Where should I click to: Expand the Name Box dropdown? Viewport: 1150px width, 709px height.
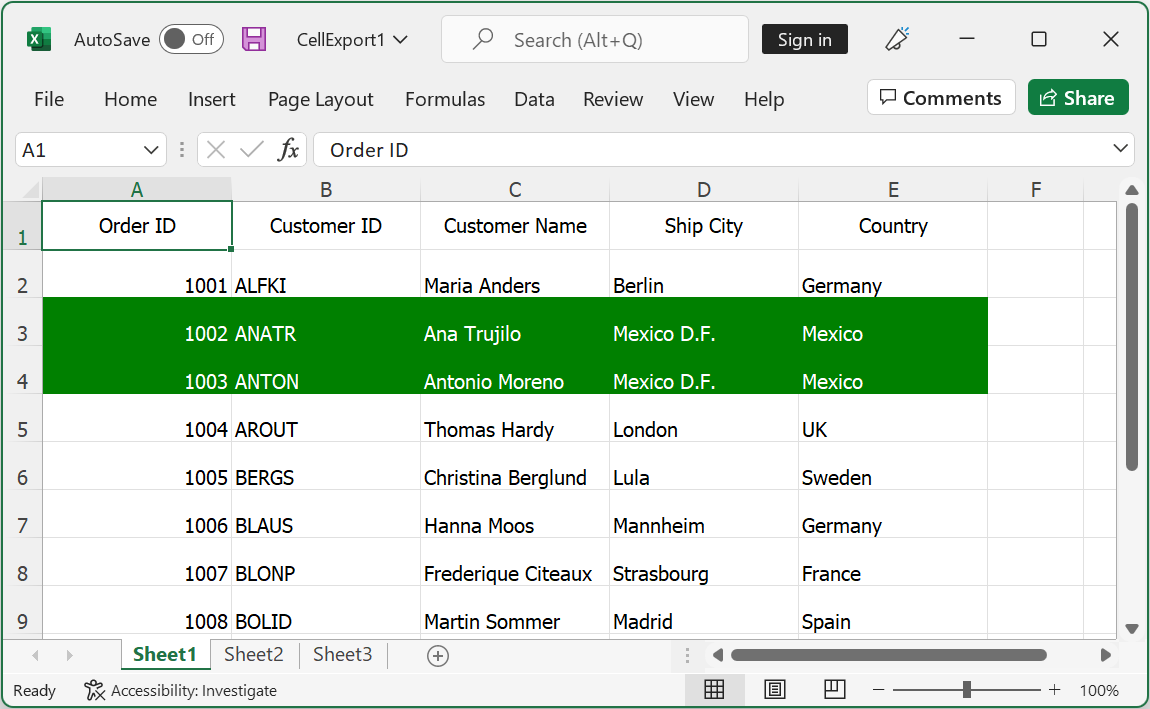(x=151, y=150)
